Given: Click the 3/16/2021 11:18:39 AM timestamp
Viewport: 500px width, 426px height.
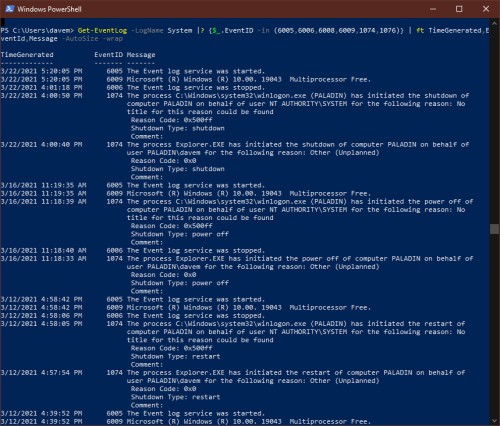Looking at the screenshot, I should click(43, 202).
